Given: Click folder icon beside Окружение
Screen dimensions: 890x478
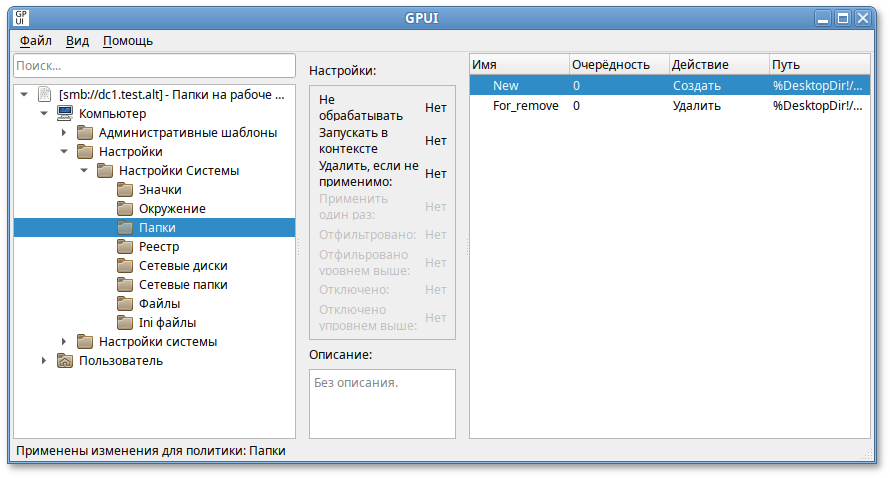Looking at the screenshot, I should tap(125, 209).
